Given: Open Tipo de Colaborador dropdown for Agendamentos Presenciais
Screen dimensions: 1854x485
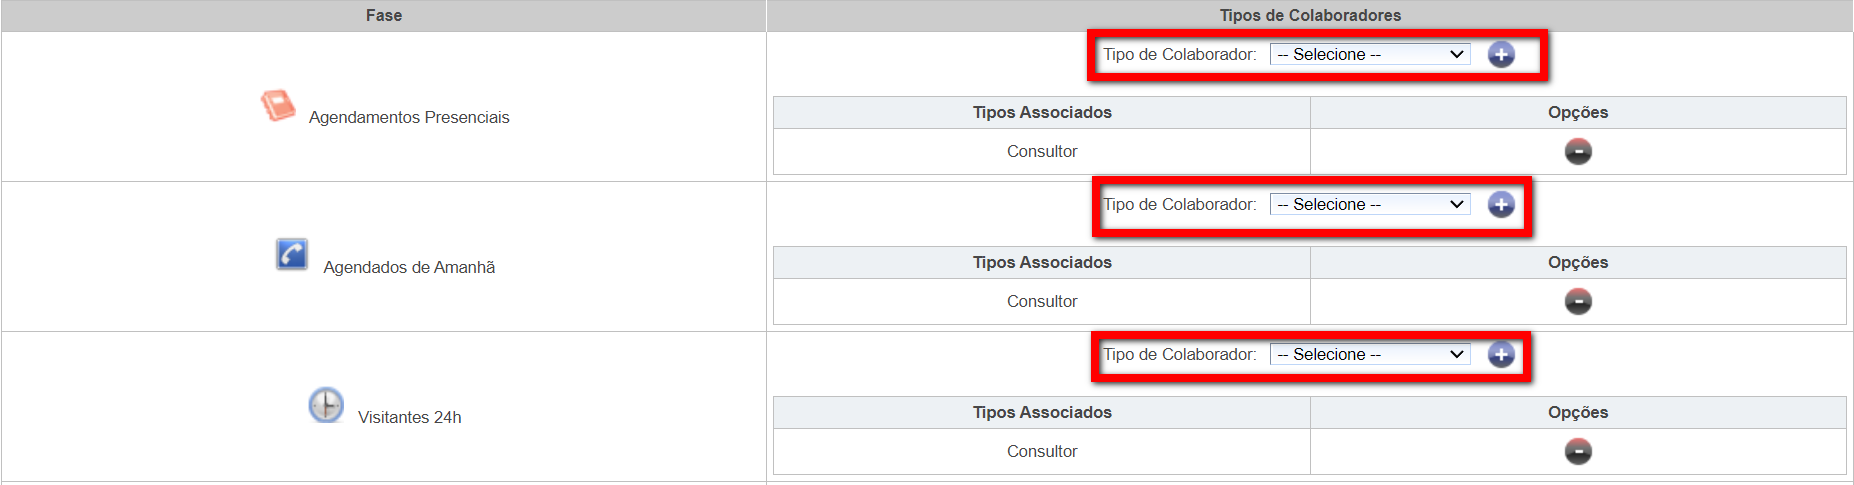Looking at the screenshot, I should coord(1369,55).
